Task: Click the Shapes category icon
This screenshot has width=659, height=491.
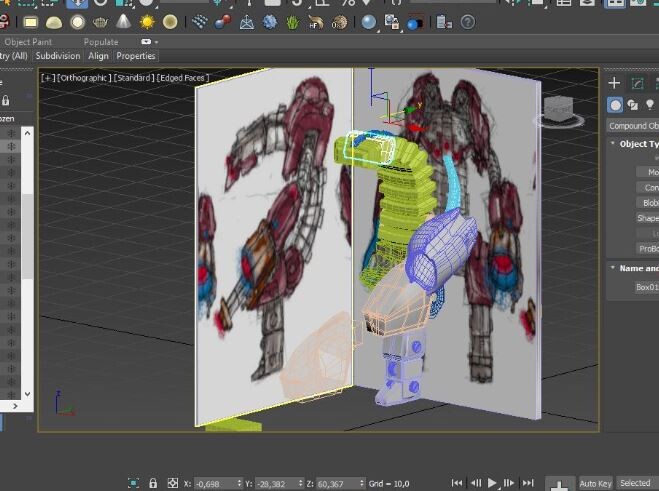Action: pos(633,105)
